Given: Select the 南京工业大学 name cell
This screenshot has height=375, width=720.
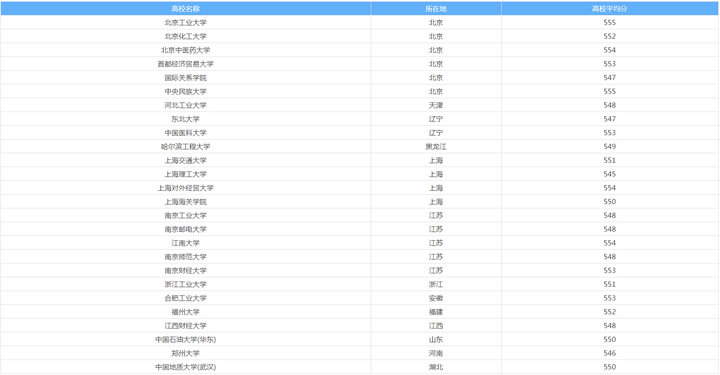Looking at the screenshot, I should tap(186, 215).
